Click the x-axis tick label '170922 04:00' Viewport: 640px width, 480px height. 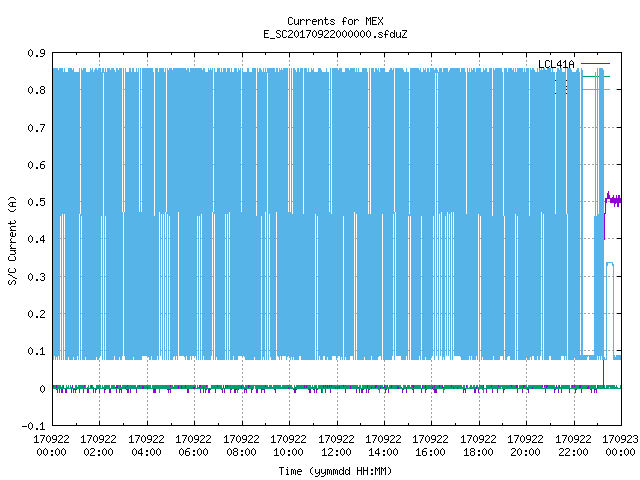[146, 445]
